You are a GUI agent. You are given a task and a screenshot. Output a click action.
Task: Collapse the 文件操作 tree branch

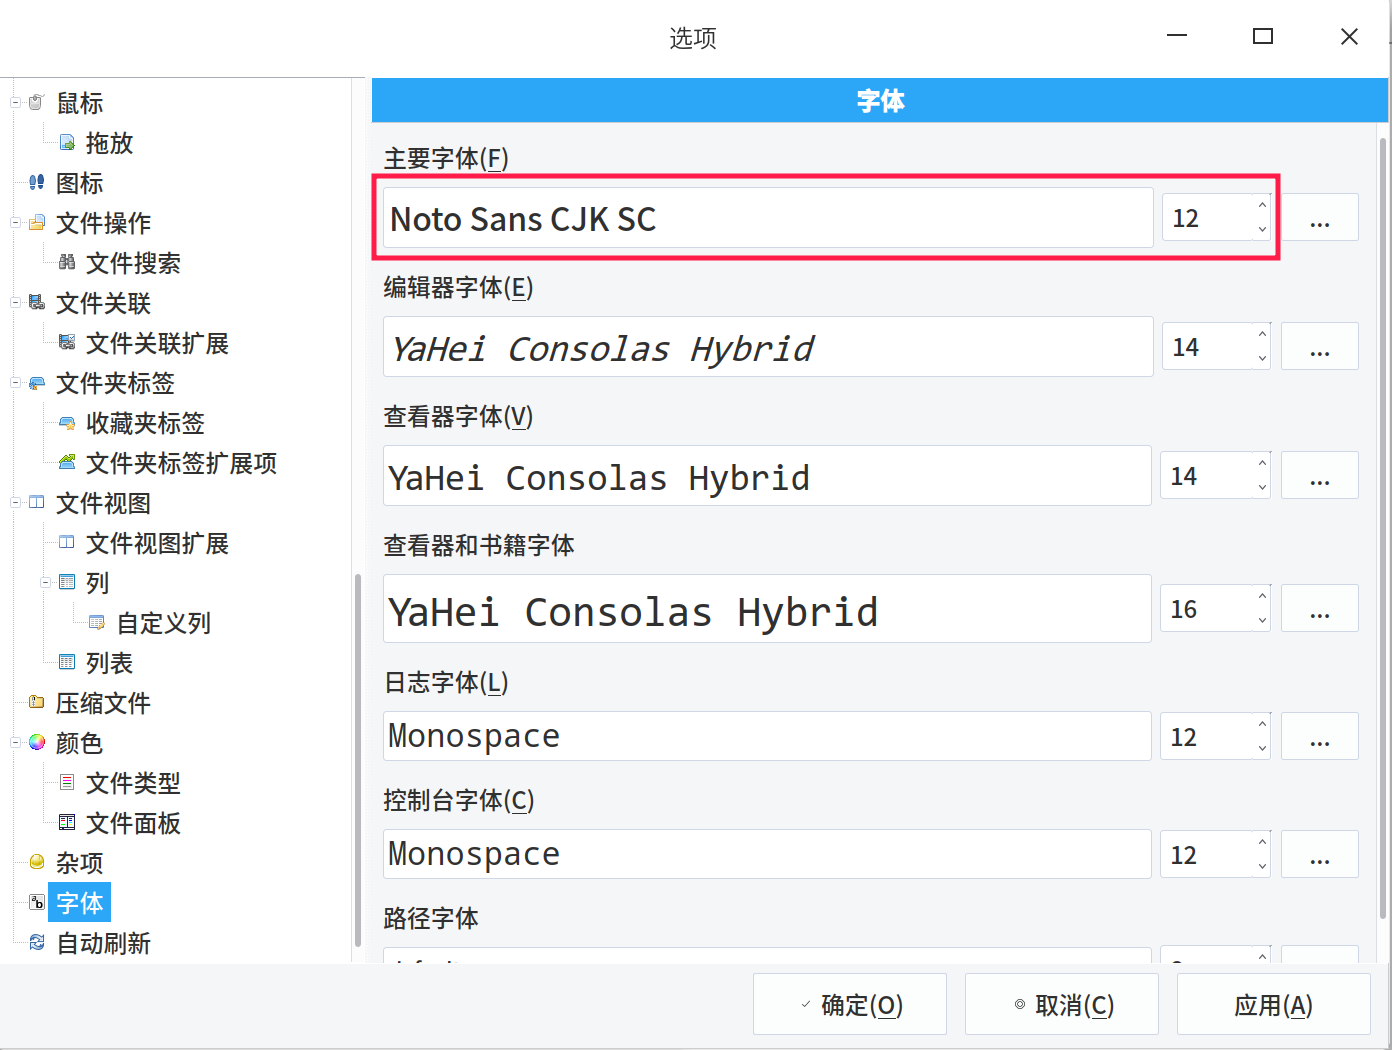pos(15,223)
